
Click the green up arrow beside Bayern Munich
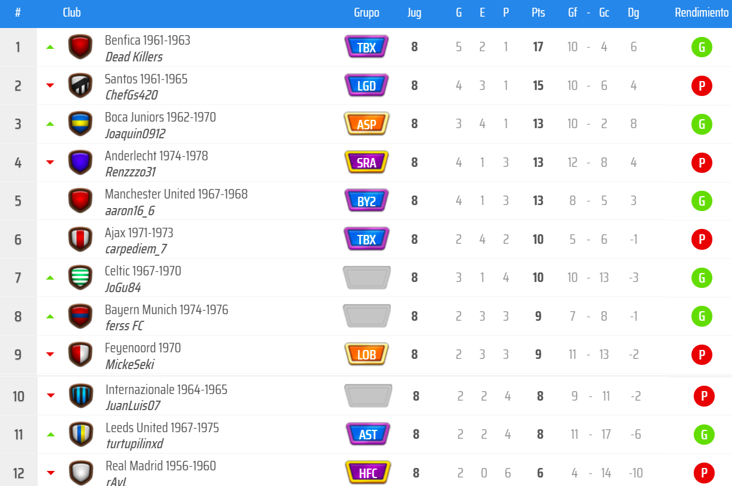50,317
